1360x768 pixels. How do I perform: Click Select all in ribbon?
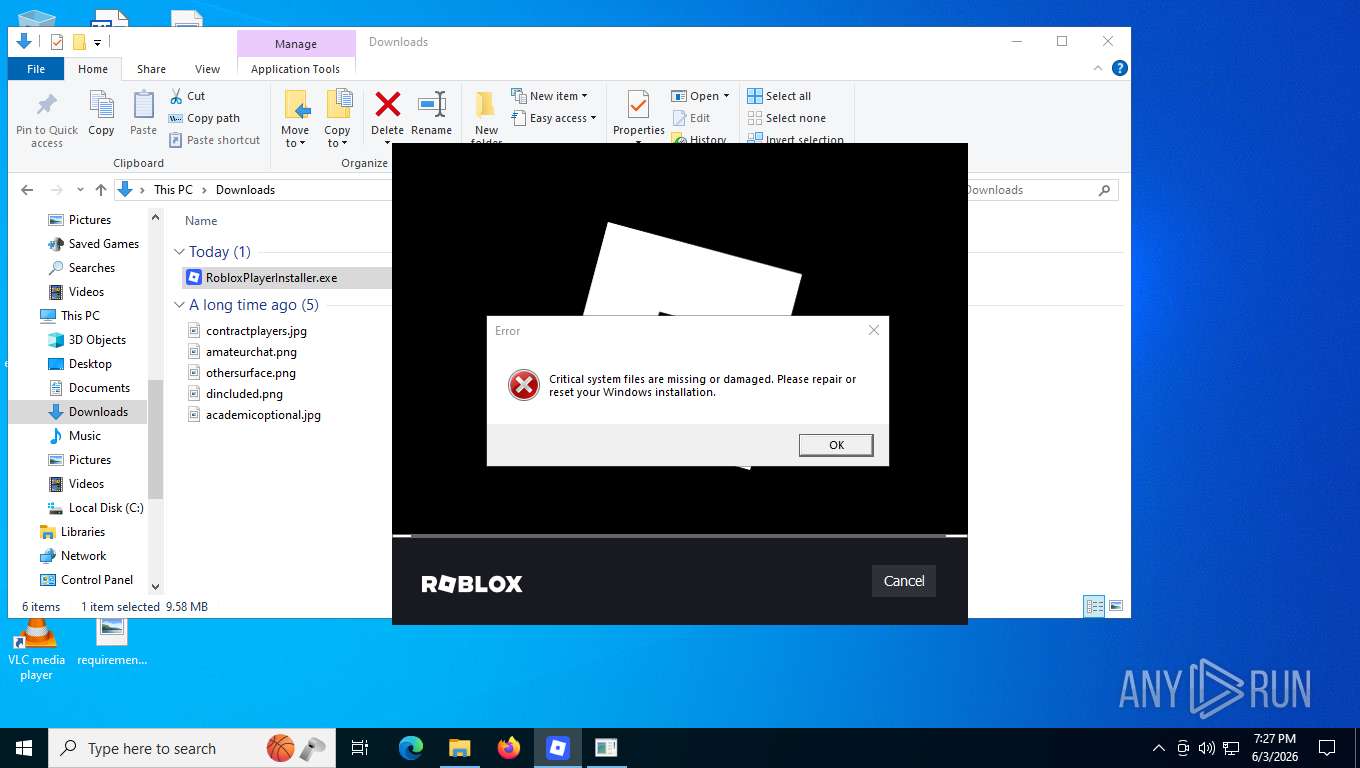coord(779,96)
